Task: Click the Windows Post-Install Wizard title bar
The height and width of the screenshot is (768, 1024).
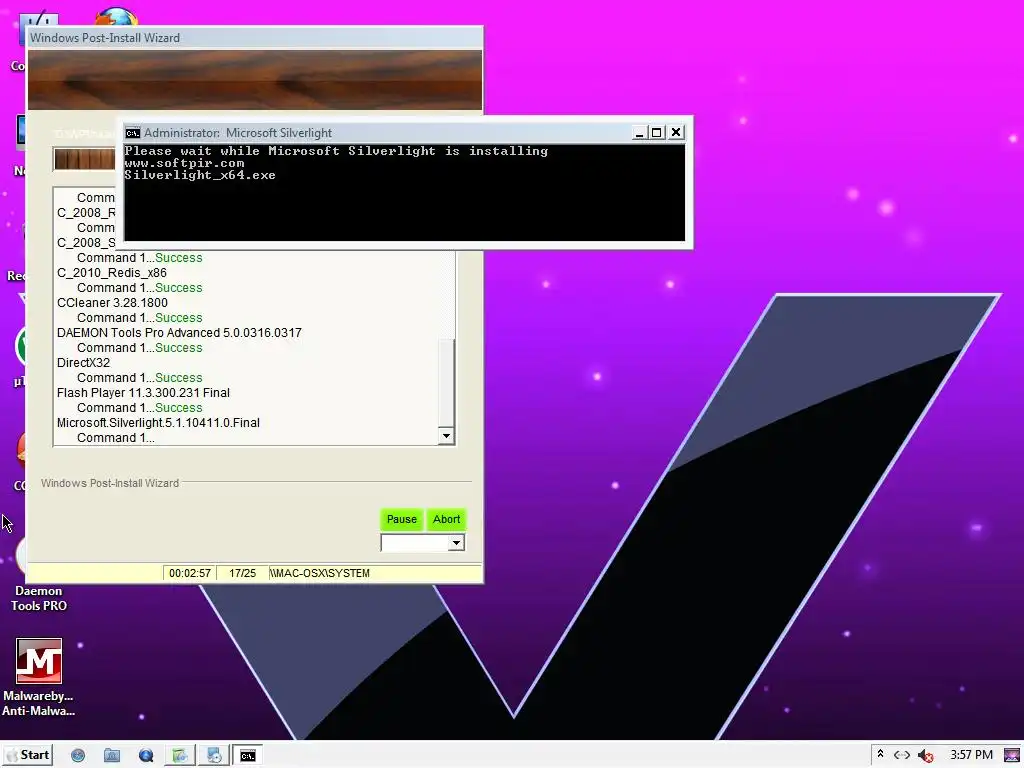Action: (255, 38)
